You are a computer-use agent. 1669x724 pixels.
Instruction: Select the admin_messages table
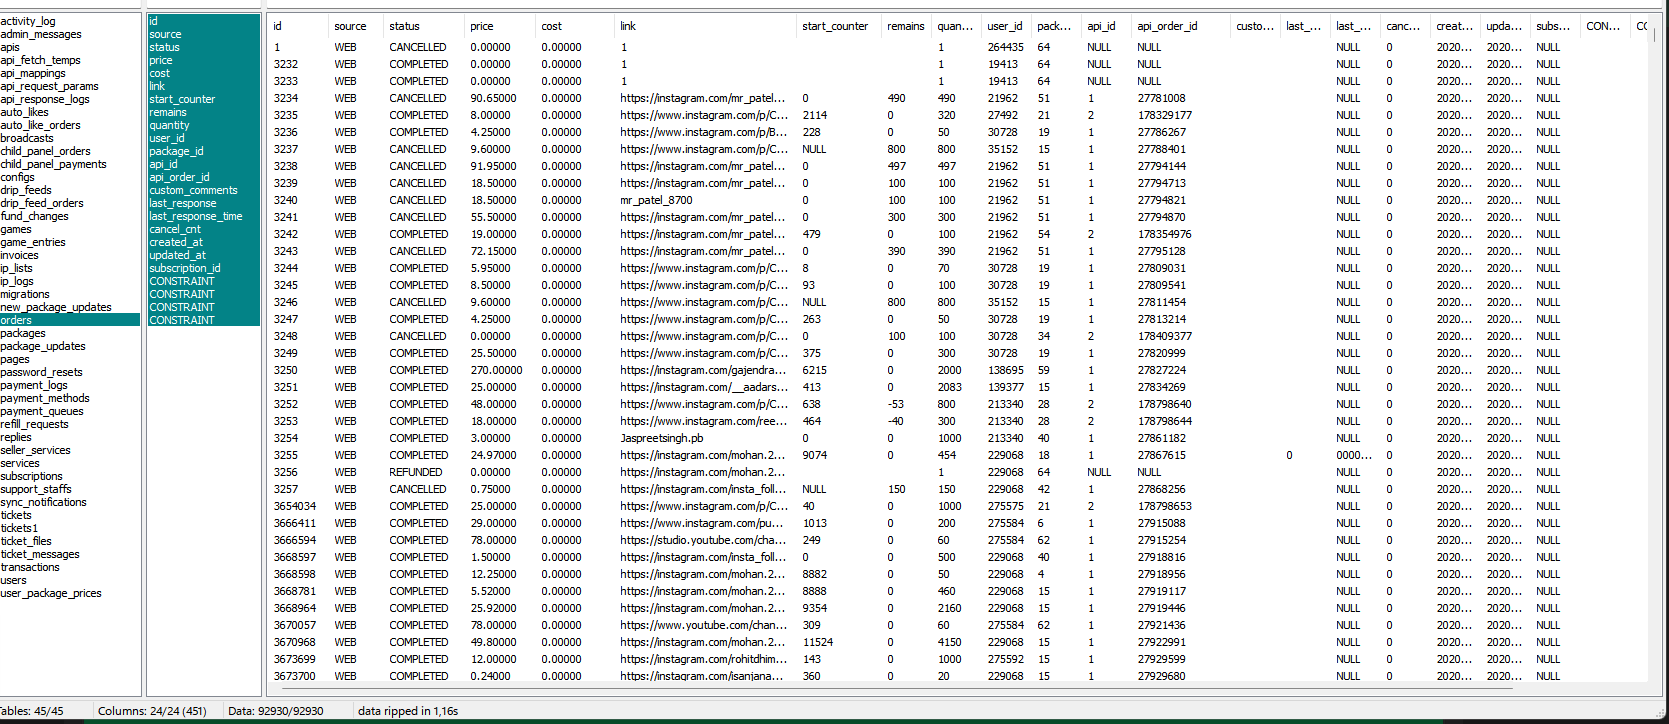click(x=41, y=34)
